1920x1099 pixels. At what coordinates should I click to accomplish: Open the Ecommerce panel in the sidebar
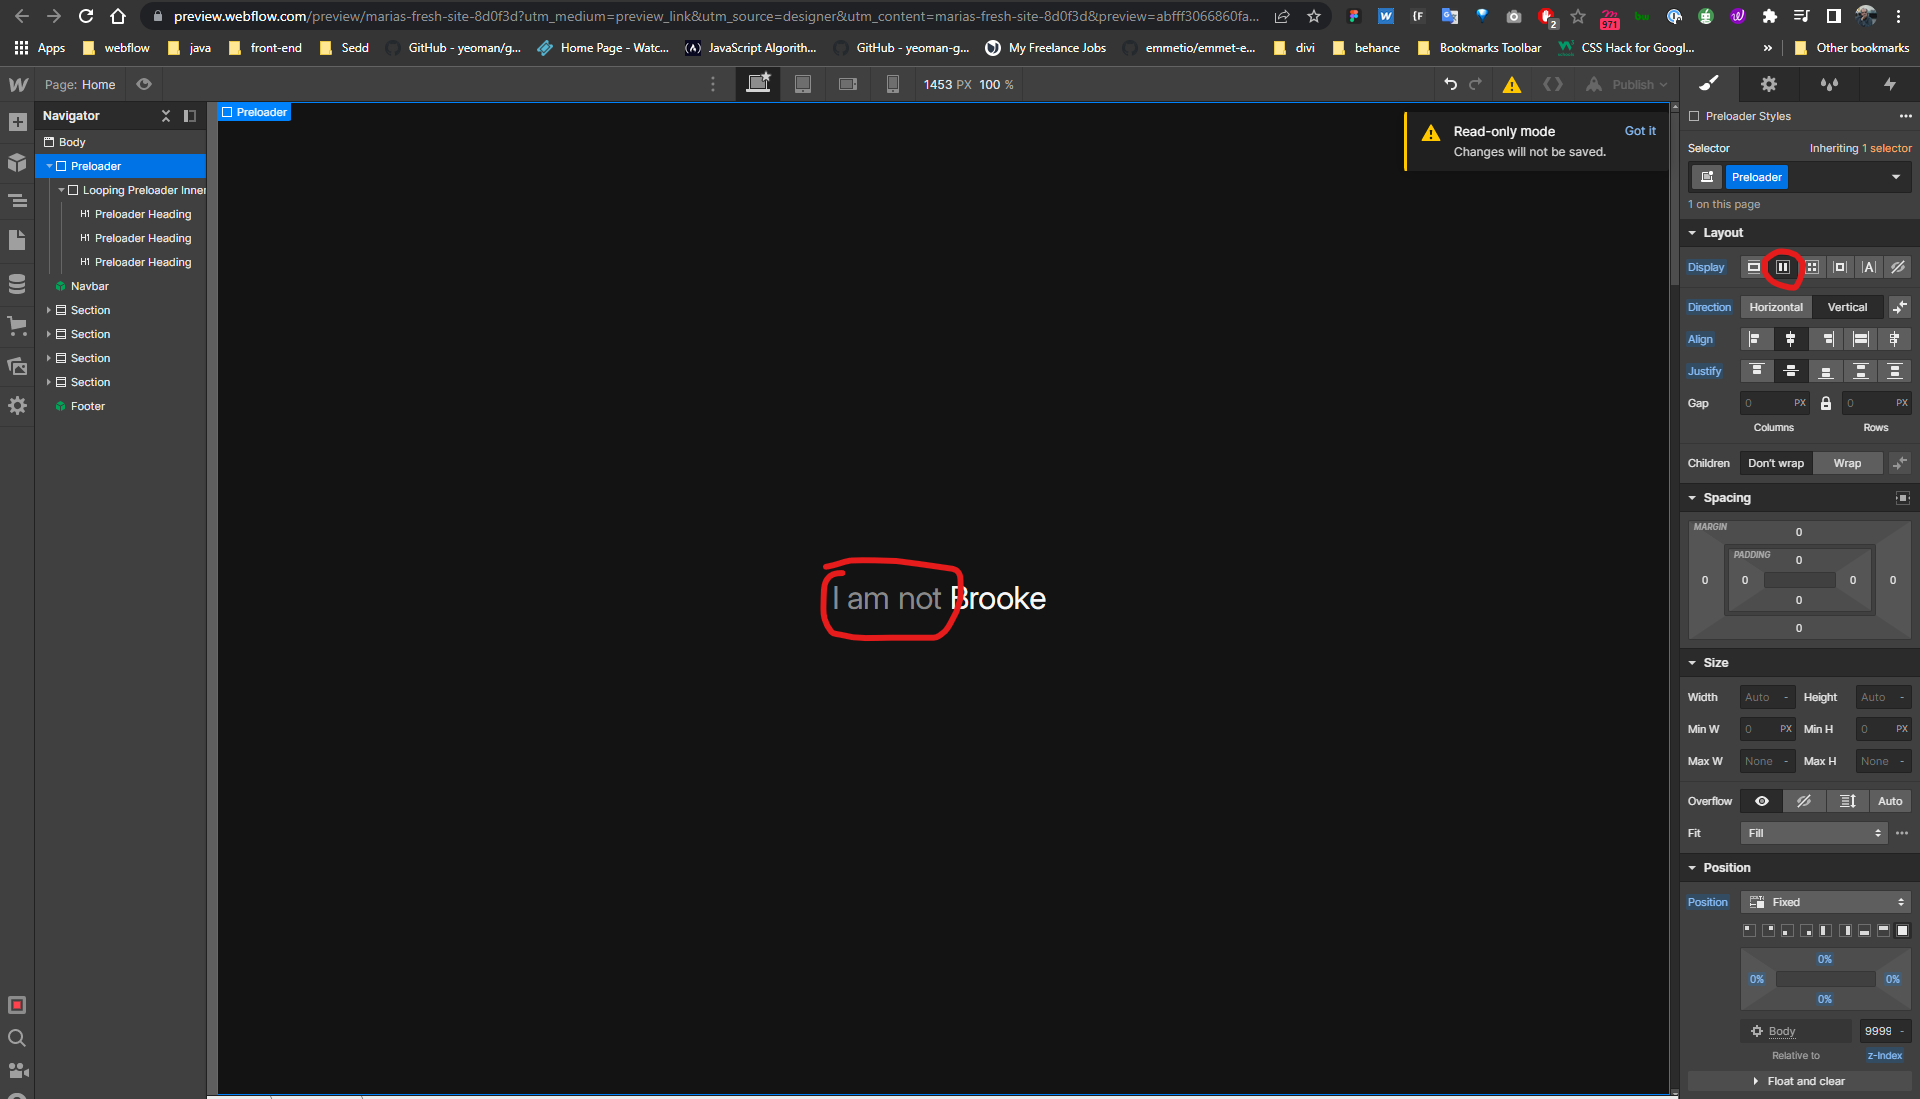(x=17, y=325)
